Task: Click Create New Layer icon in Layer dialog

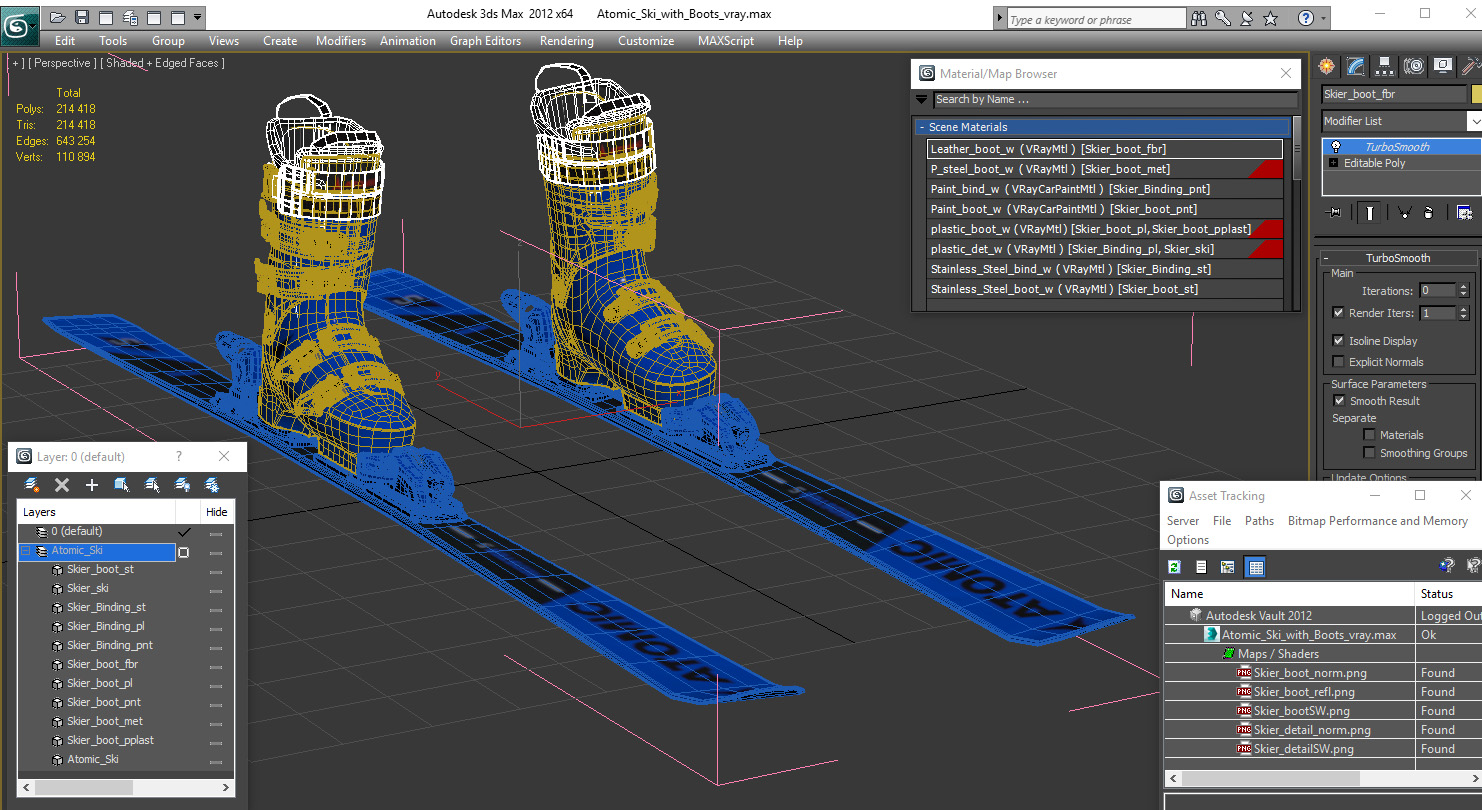Action: (x=32, y=485)
